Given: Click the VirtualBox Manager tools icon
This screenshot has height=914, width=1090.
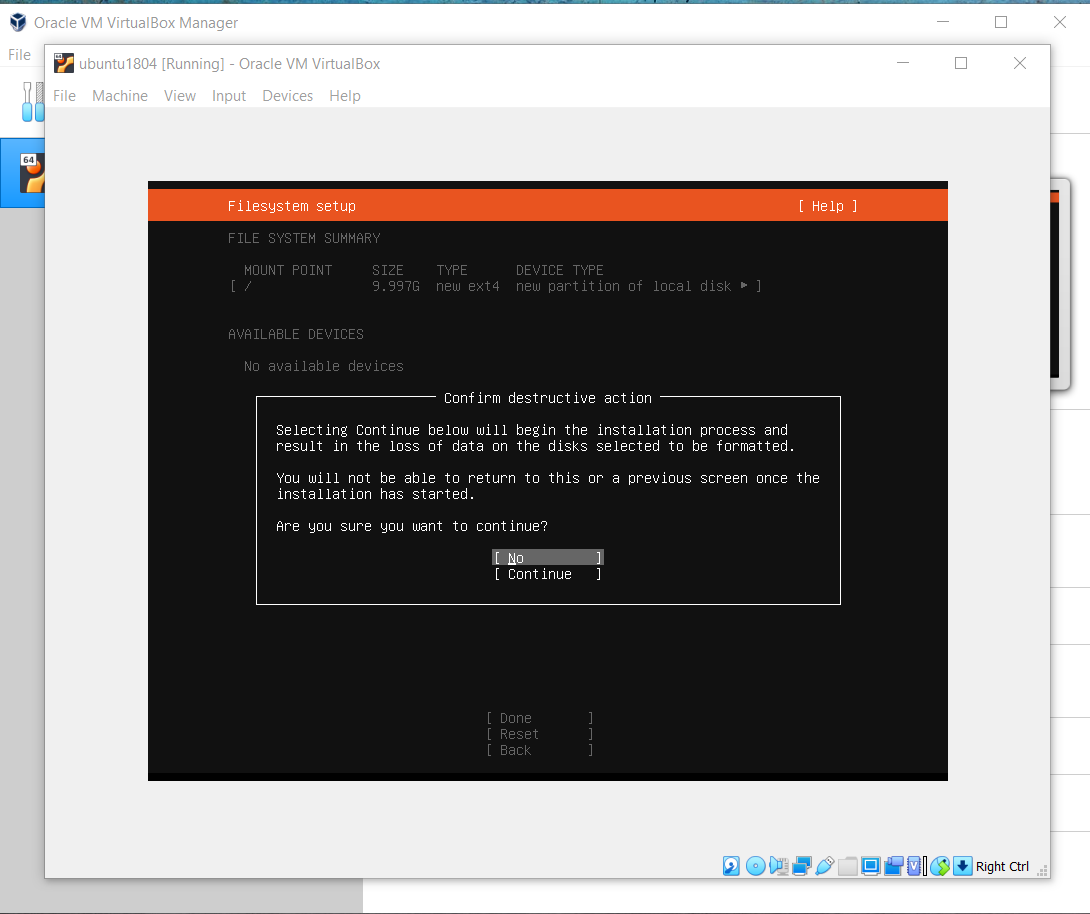Looking at the screenshot, I should [x=33, y=101].
